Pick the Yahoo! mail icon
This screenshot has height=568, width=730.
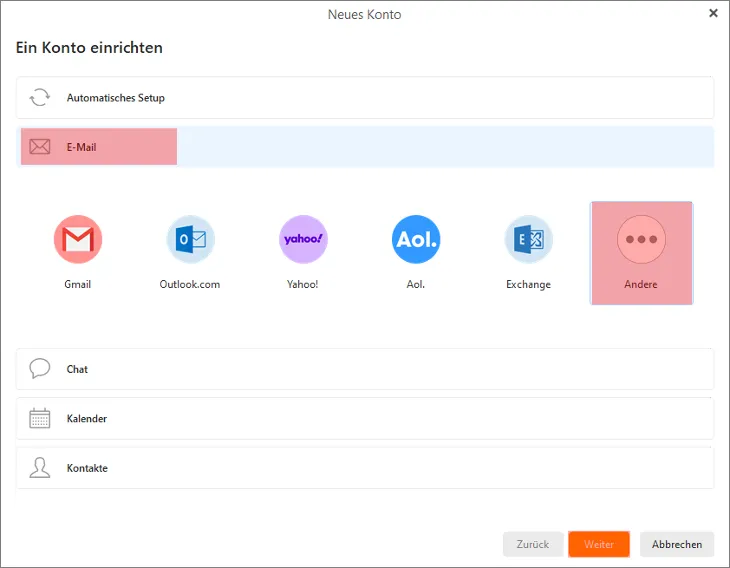[304, 239]
